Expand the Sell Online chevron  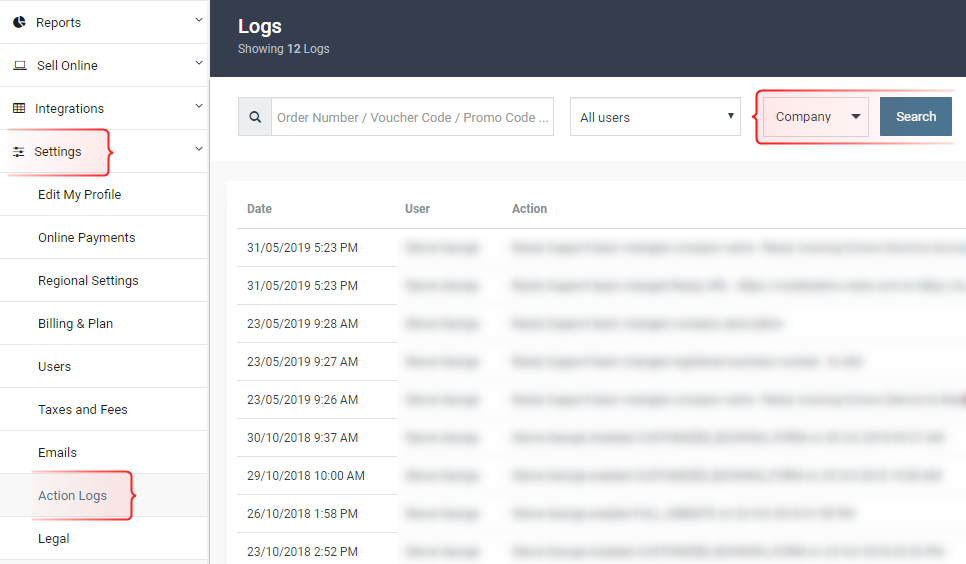(x=198, y=63)
